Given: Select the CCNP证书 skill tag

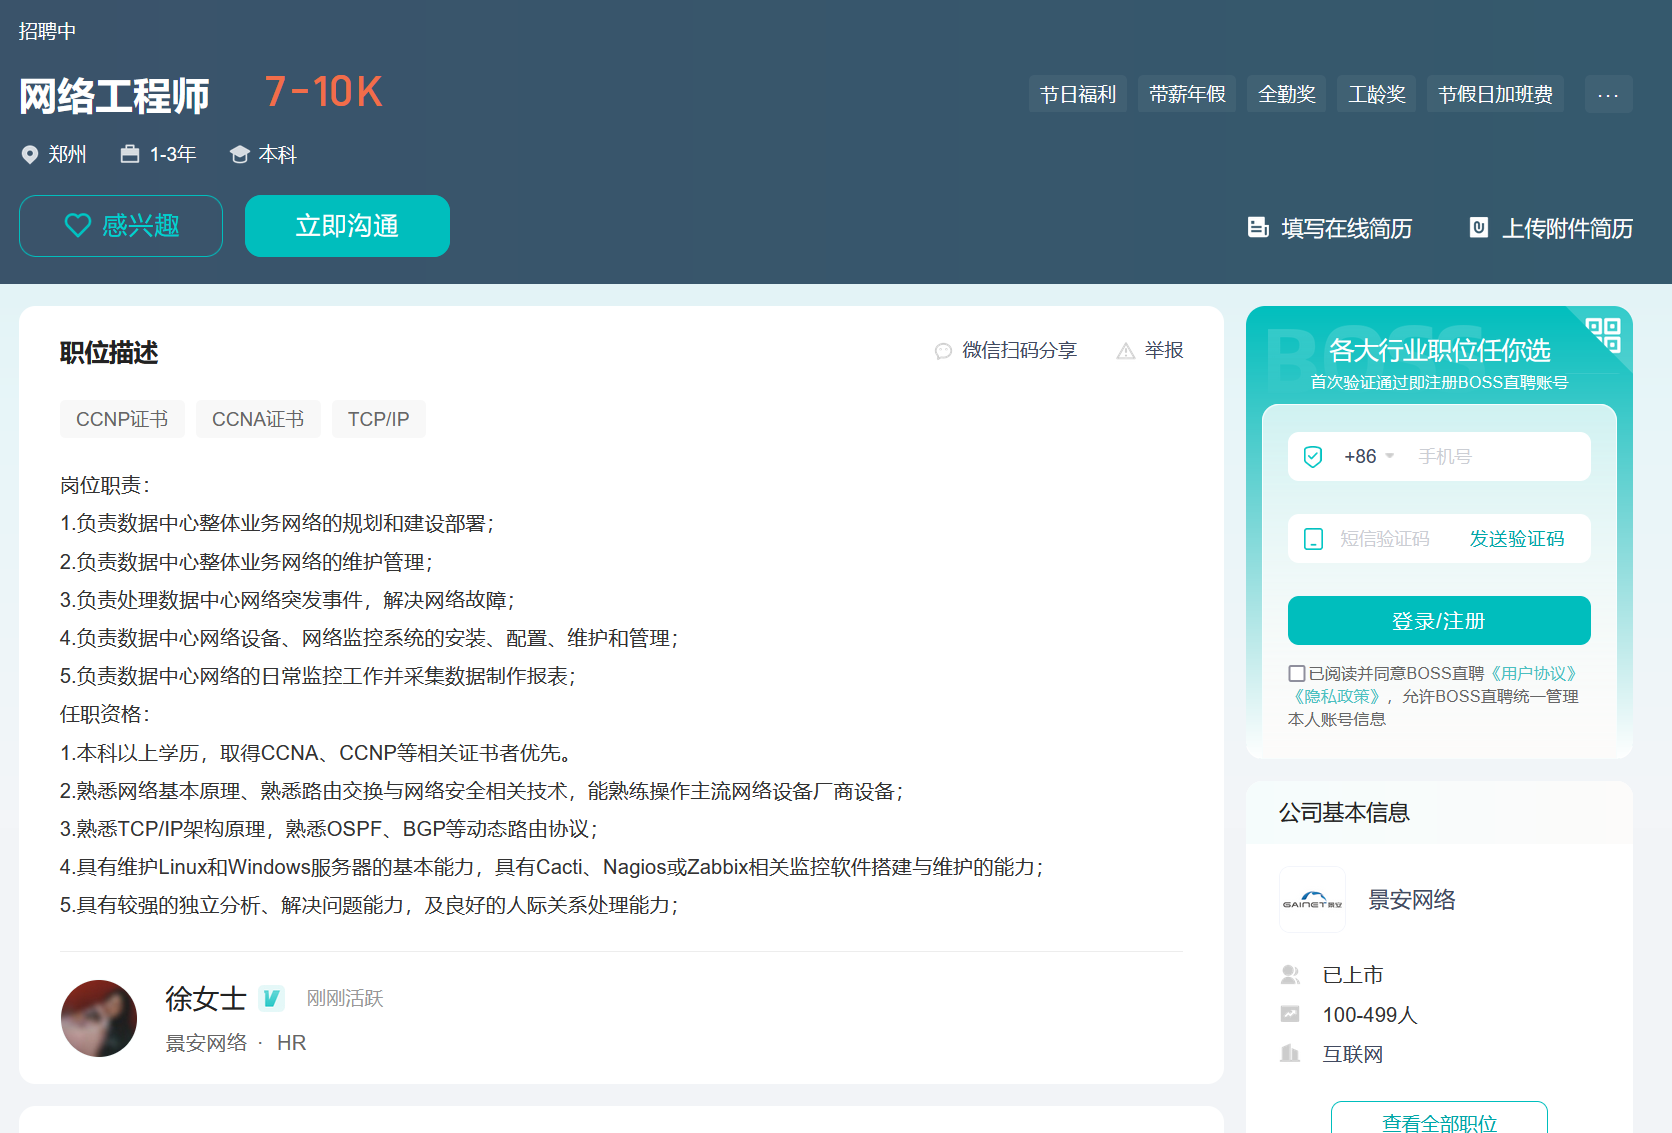Looking at the screenshot, I should pyautogui.click(x=122, y=419).
